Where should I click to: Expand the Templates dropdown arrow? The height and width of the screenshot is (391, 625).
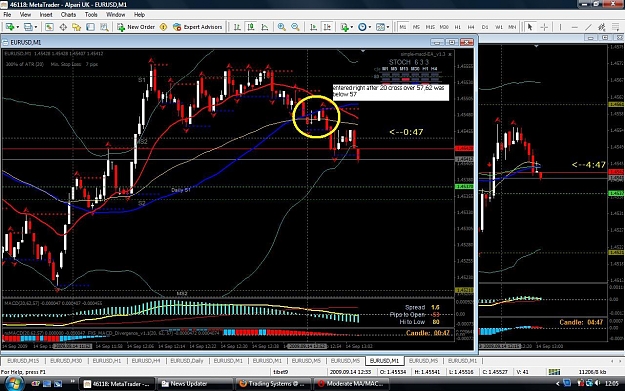click(x=388, y=27)
